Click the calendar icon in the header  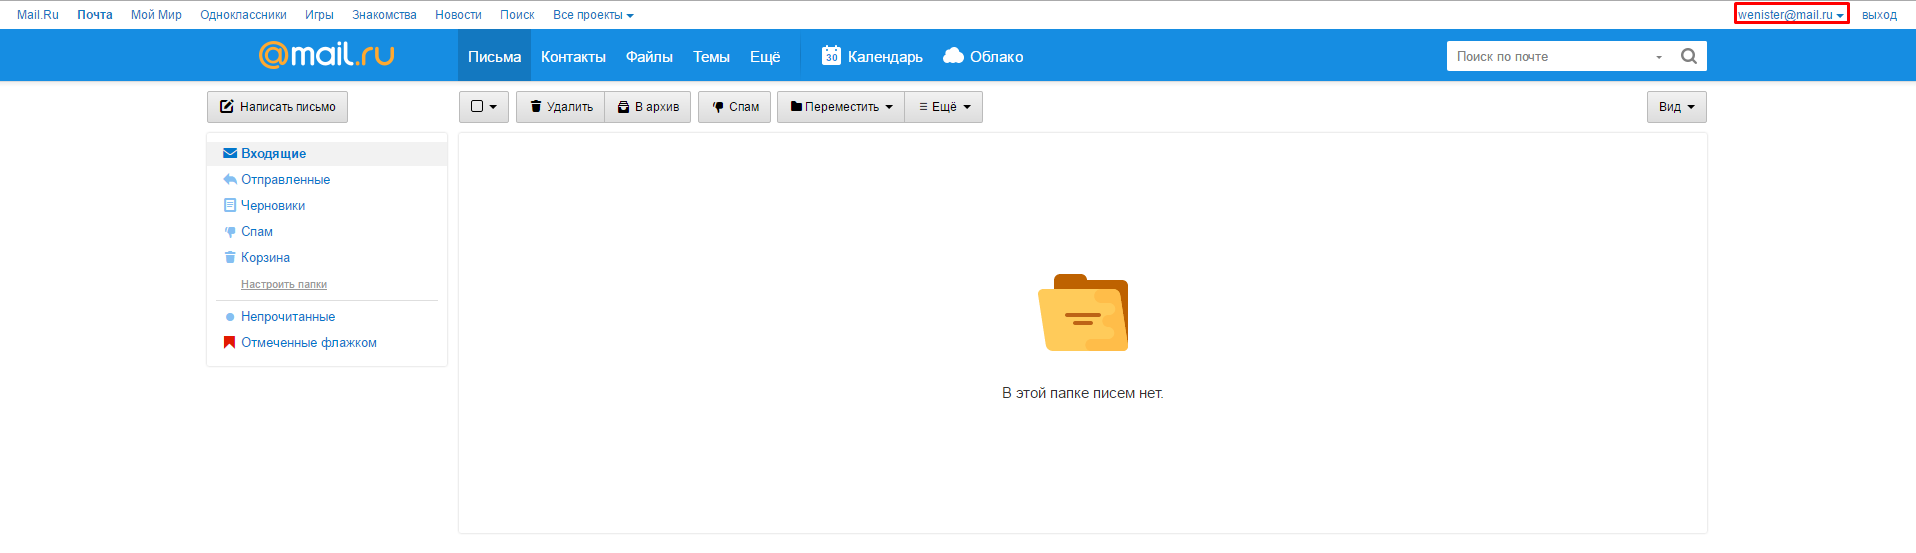pyautogui.click(x=831, y=55)
